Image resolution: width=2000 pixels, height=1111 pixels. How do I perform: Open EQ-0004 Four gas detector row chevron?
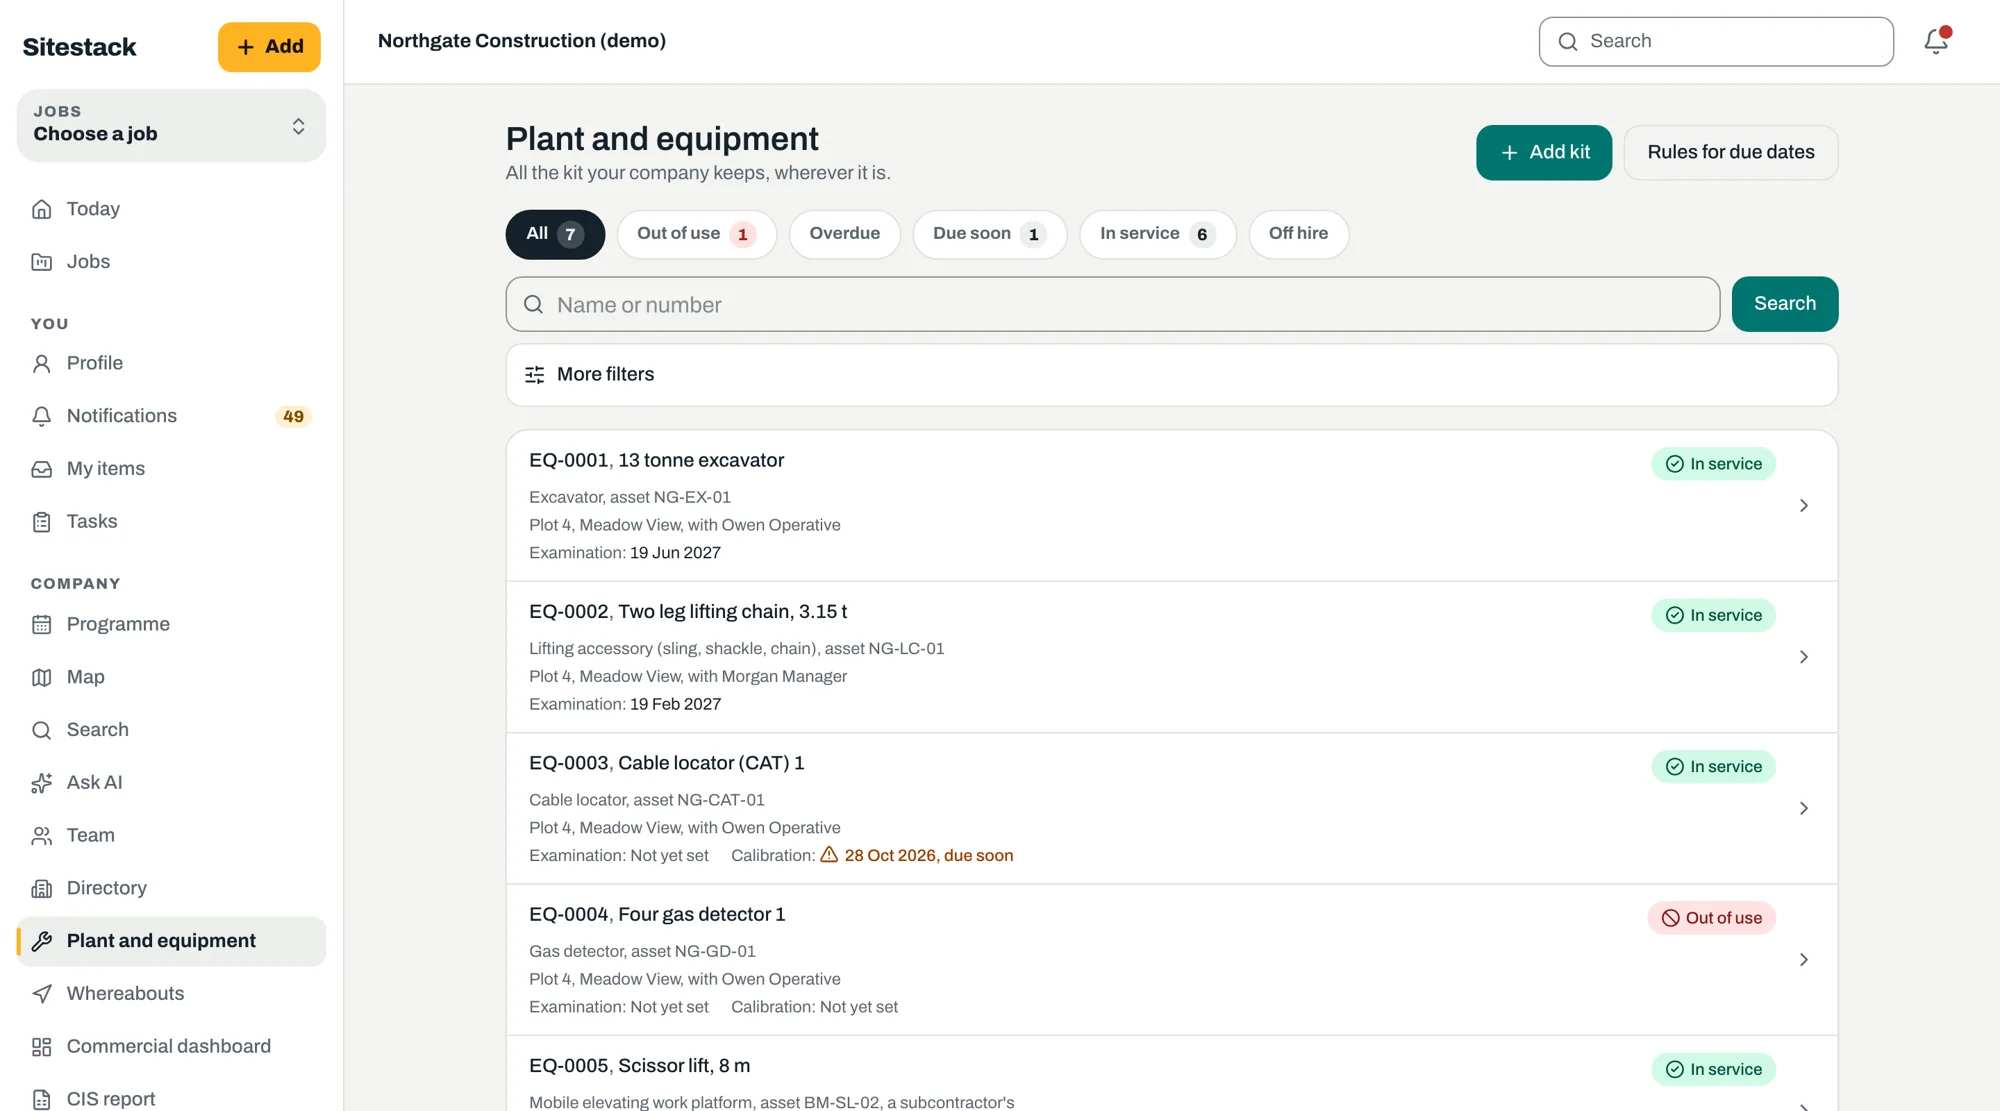click(x=1803, y=960)
